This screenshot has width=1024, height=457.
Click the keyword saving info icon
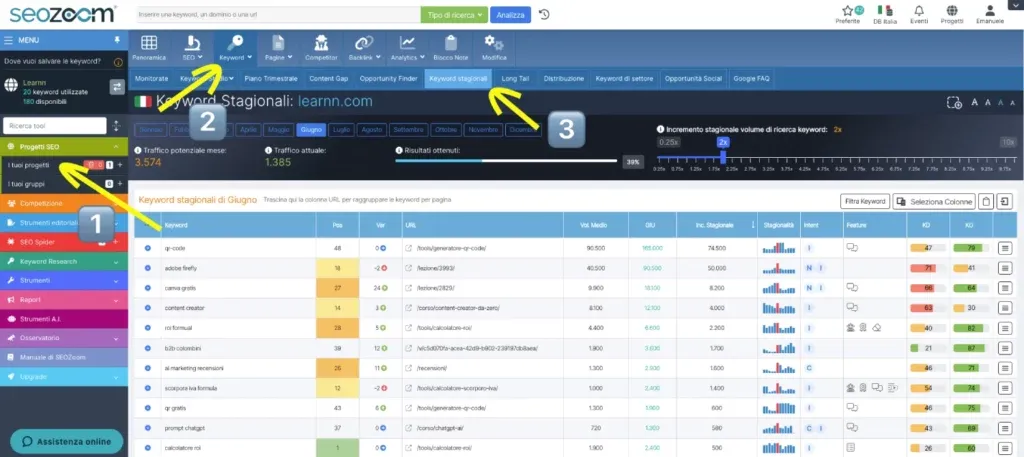[118, 62]
